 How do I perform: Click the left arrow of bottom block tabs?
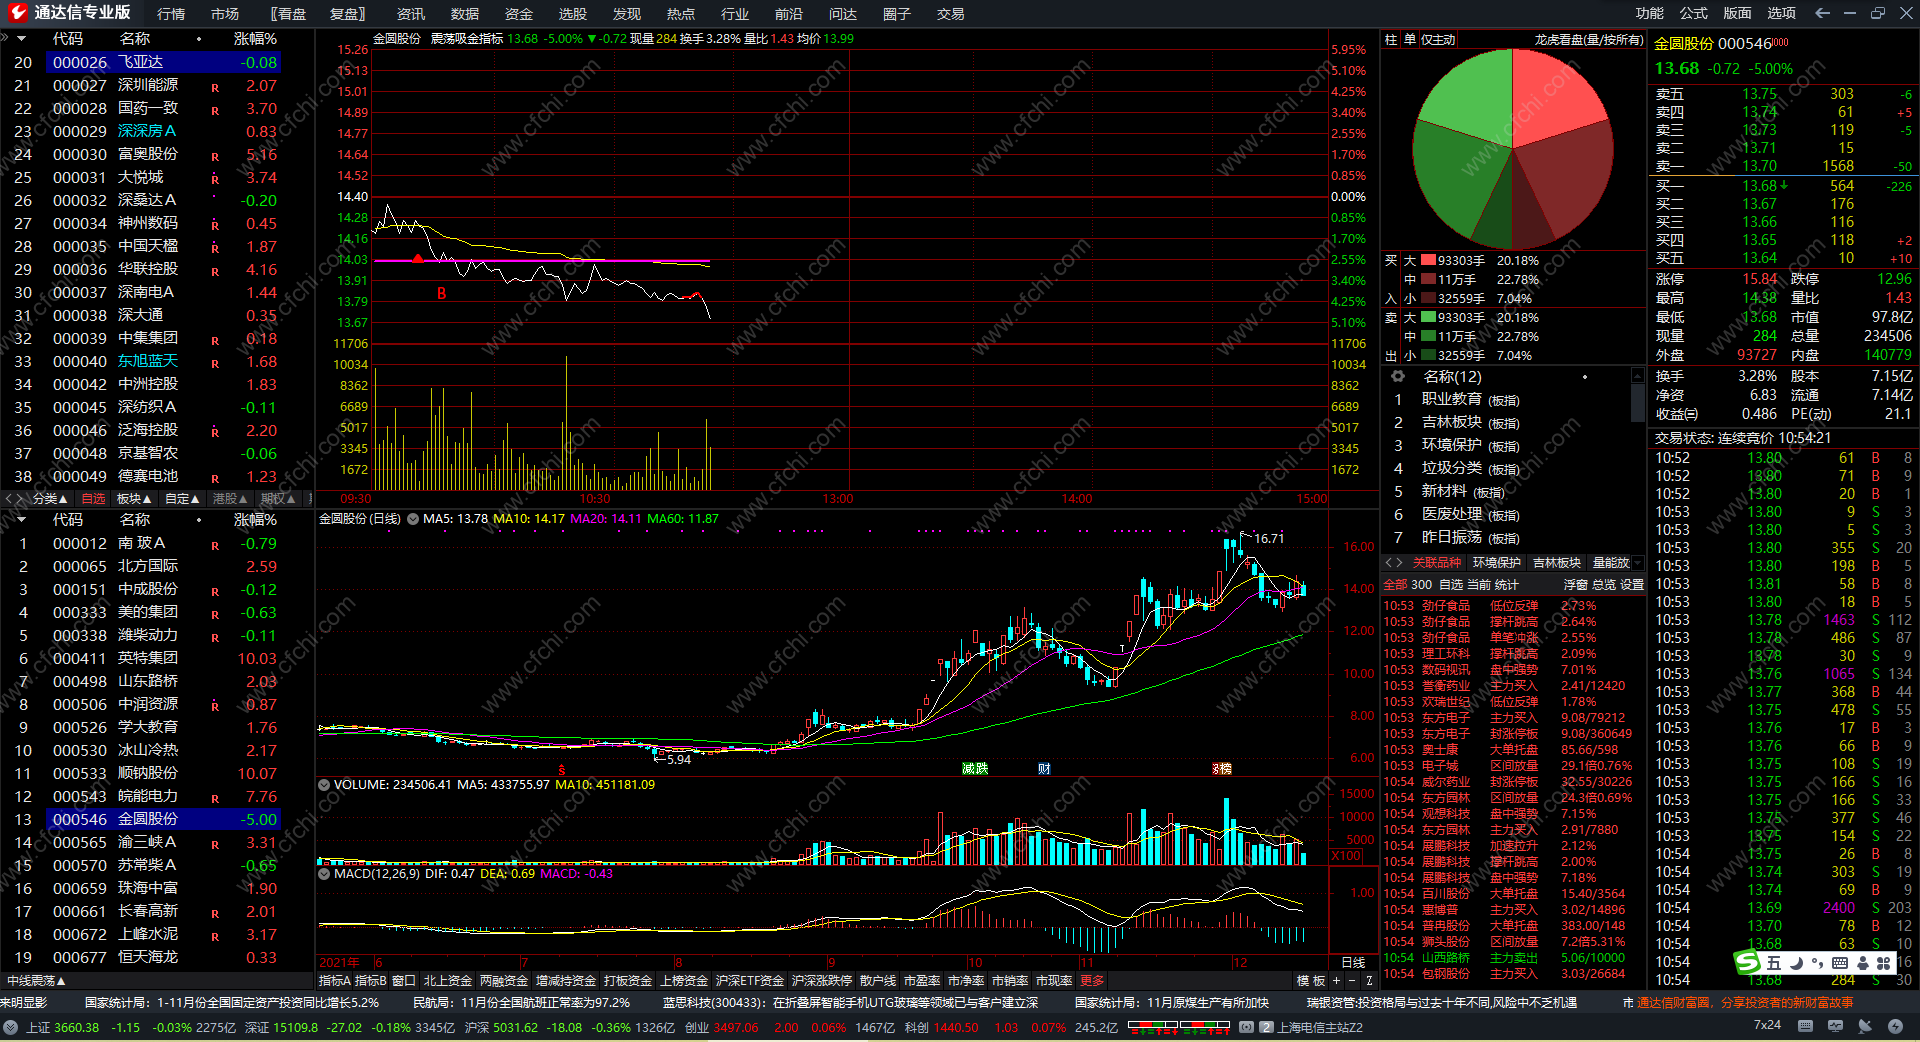[x=1389, y=563]
